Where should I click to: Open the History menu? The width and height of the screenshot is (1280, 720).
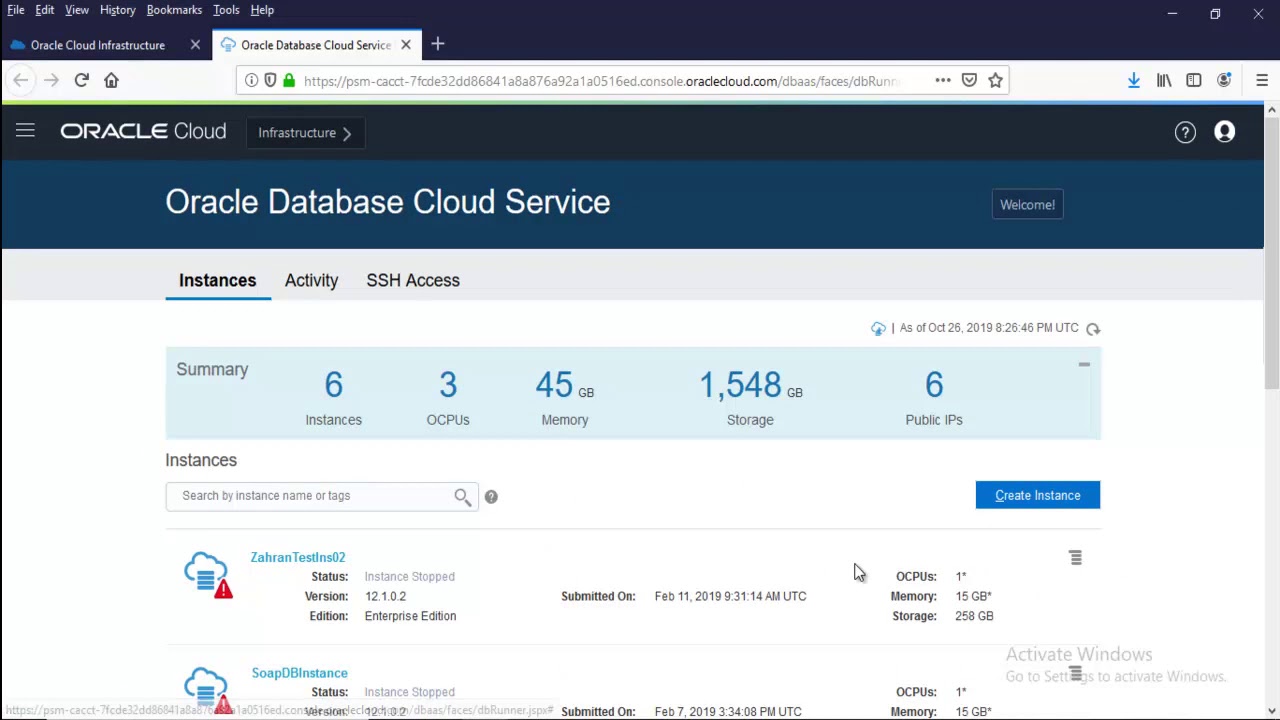118,10
